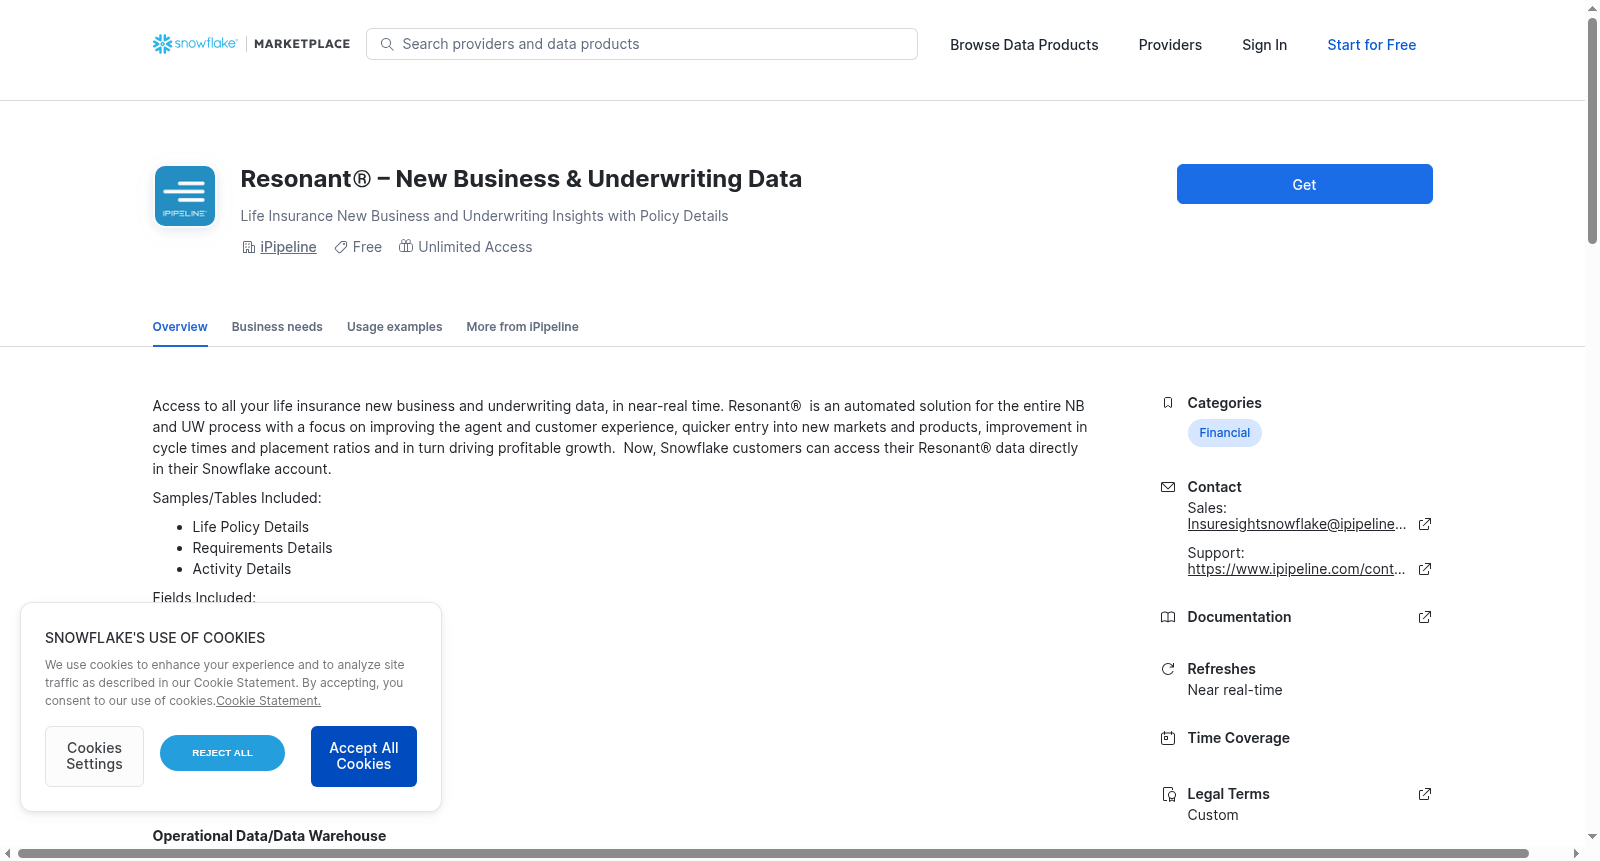
Task: Select the Financial category tag
Action: (1224, 433)
